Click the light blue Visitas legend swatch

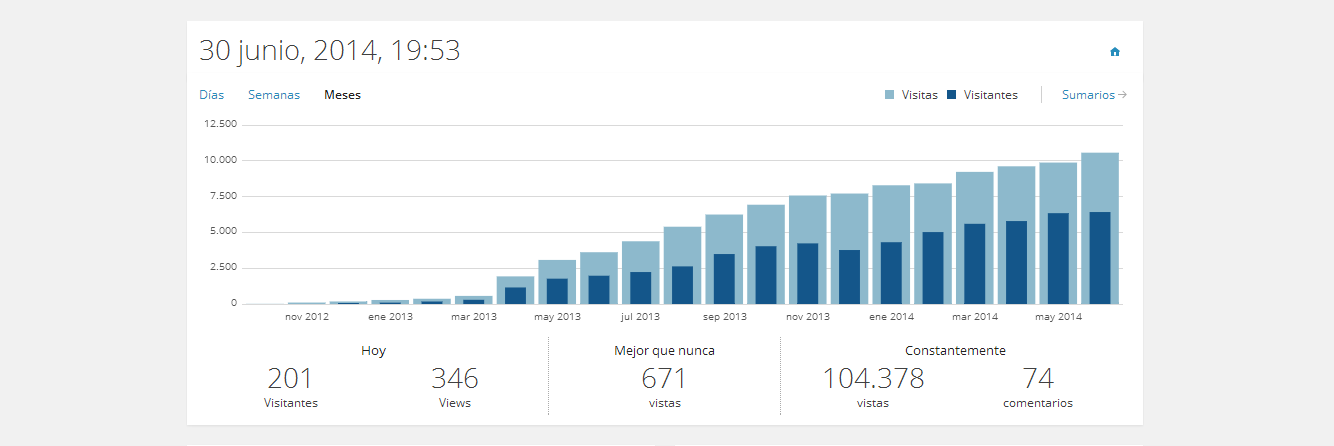point(890,95)
